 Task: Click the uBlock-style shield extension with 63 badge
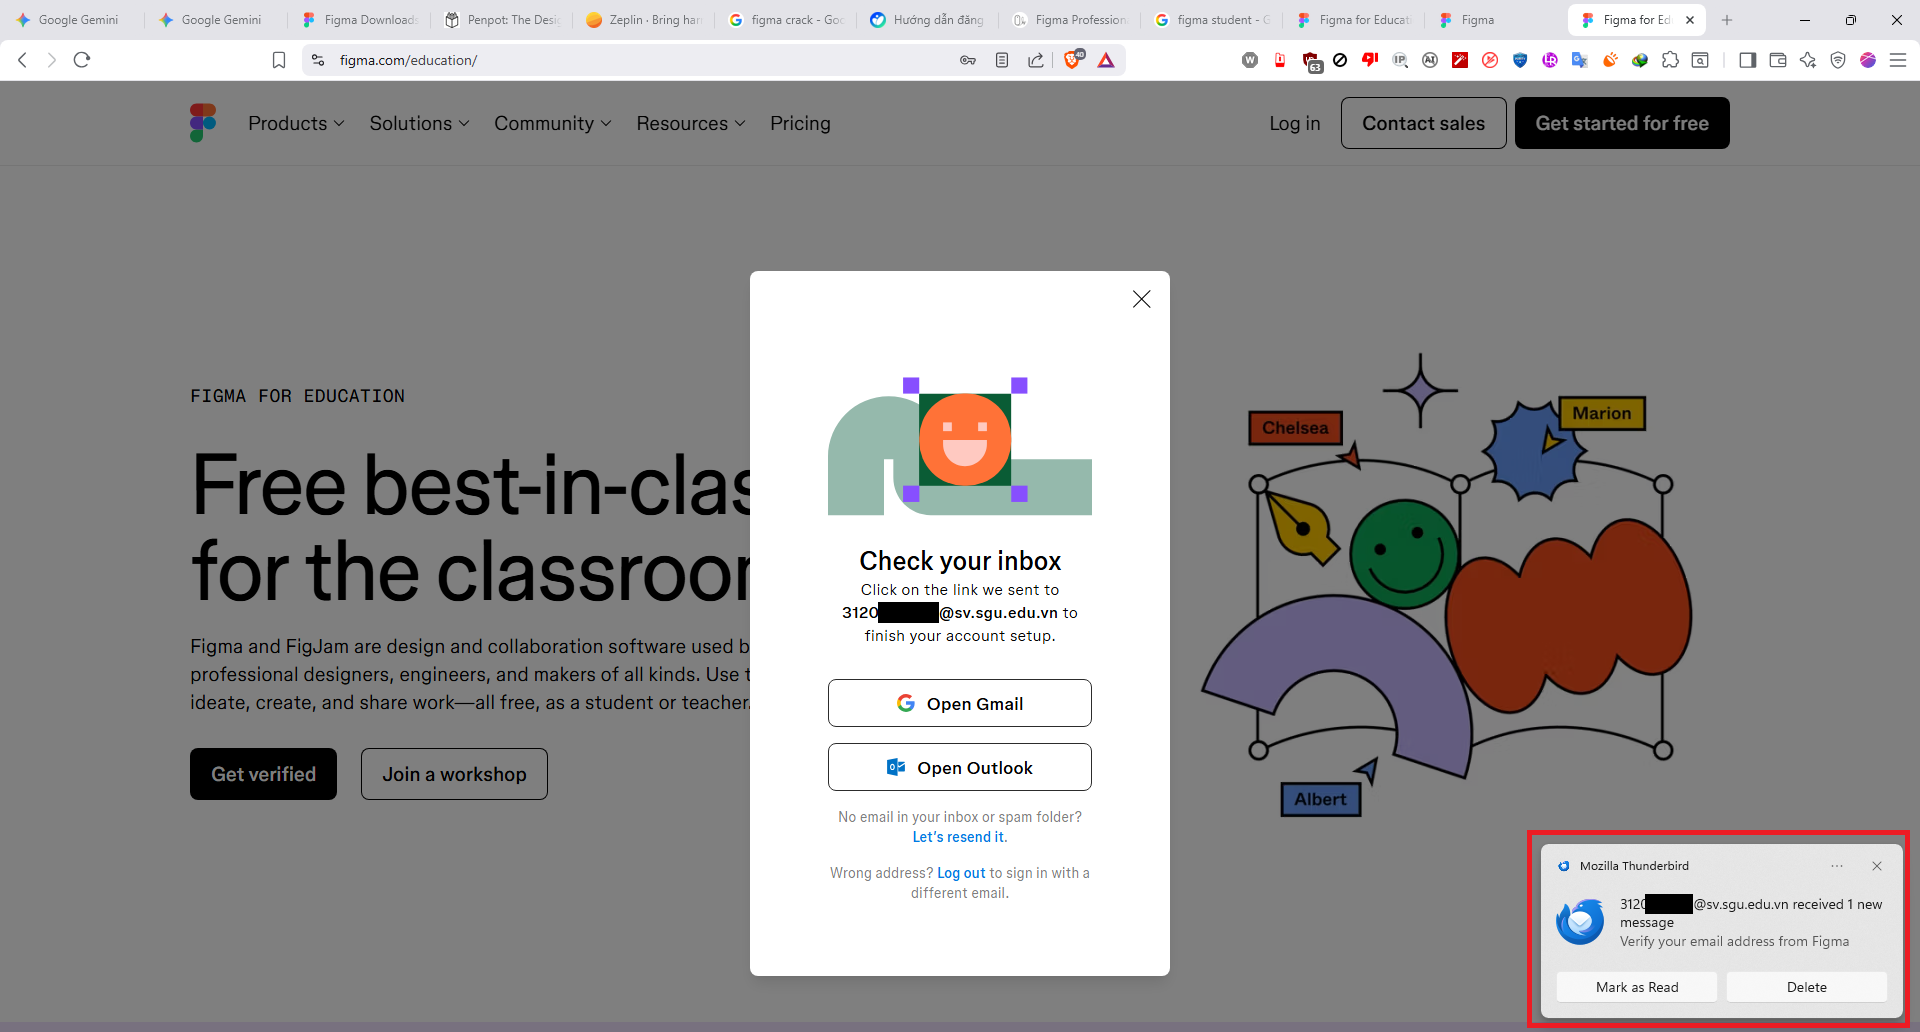click(x=1311, y=61)
